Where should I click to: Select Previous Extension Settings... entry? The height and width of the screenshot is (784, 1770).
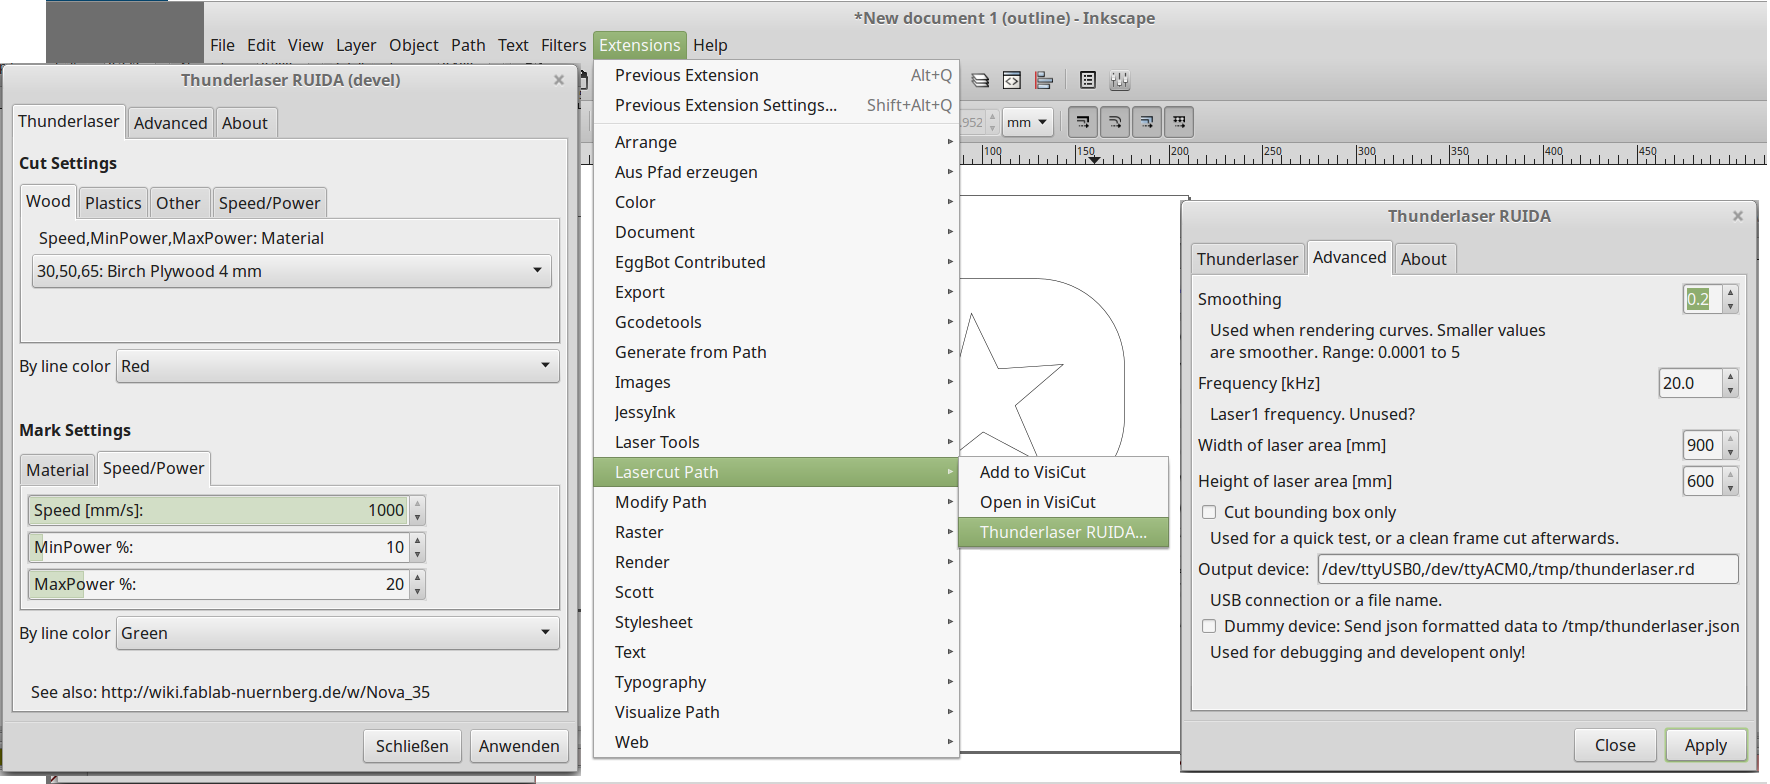point(776,105)
